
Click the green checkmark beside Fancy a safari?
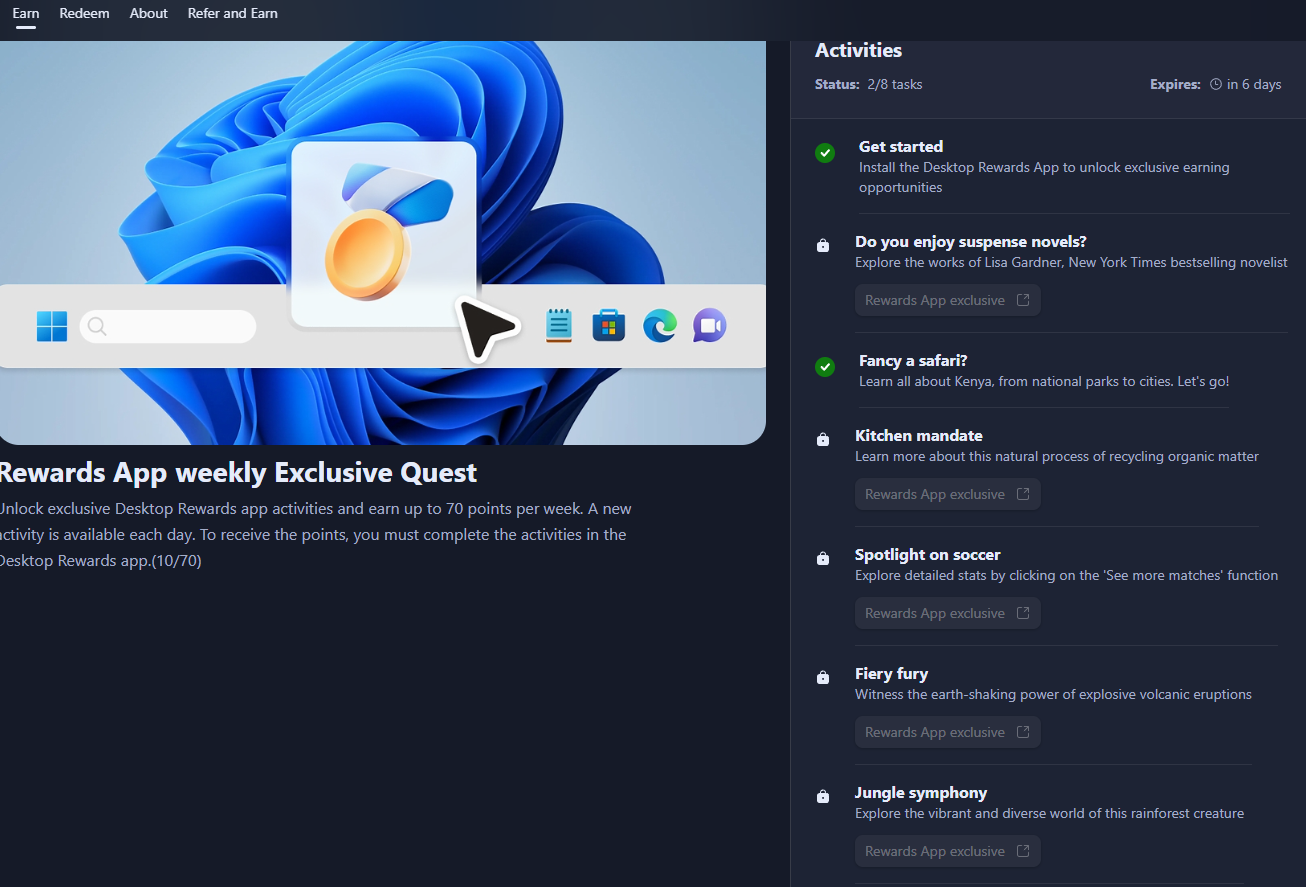tap(825, 367)
